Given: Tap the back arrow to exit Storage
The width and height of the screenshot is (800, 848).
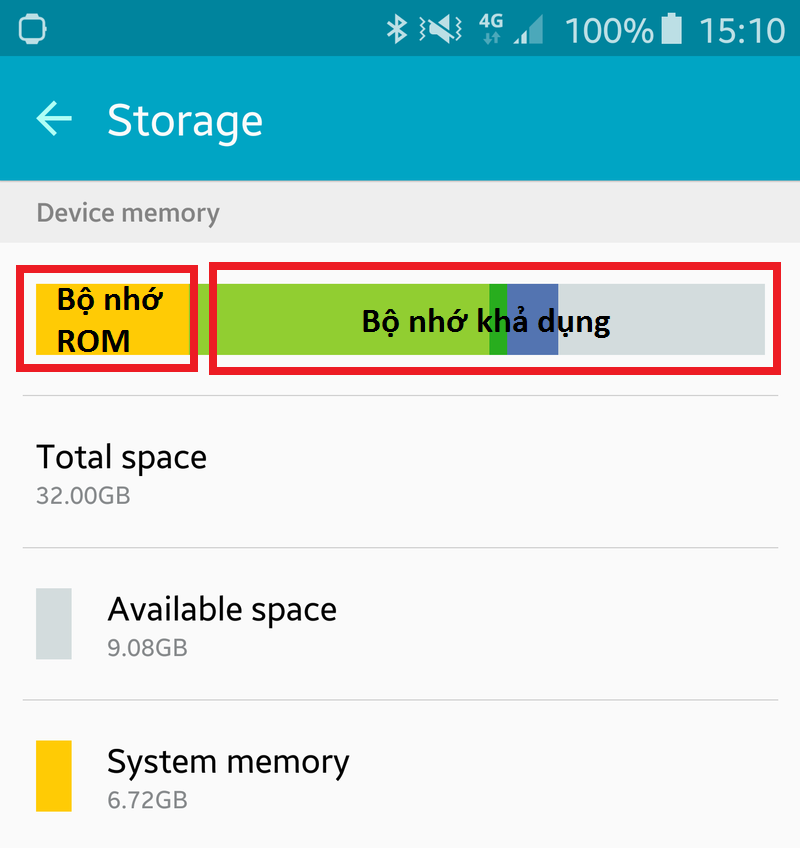Looking at the screenshot, I should [54, 119].
